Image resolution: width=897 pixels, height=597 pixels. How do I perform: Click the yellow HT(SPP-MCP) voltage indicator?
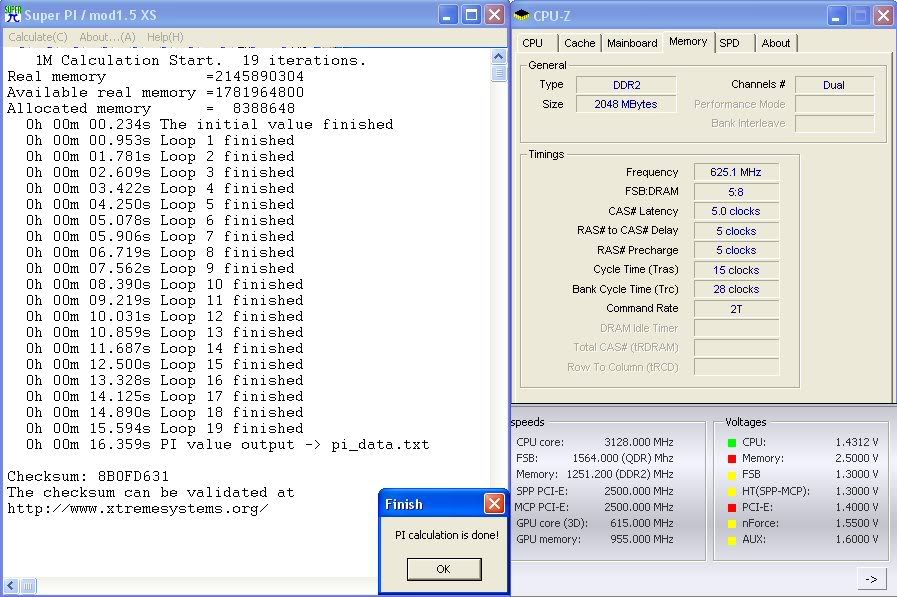point(731,491)
